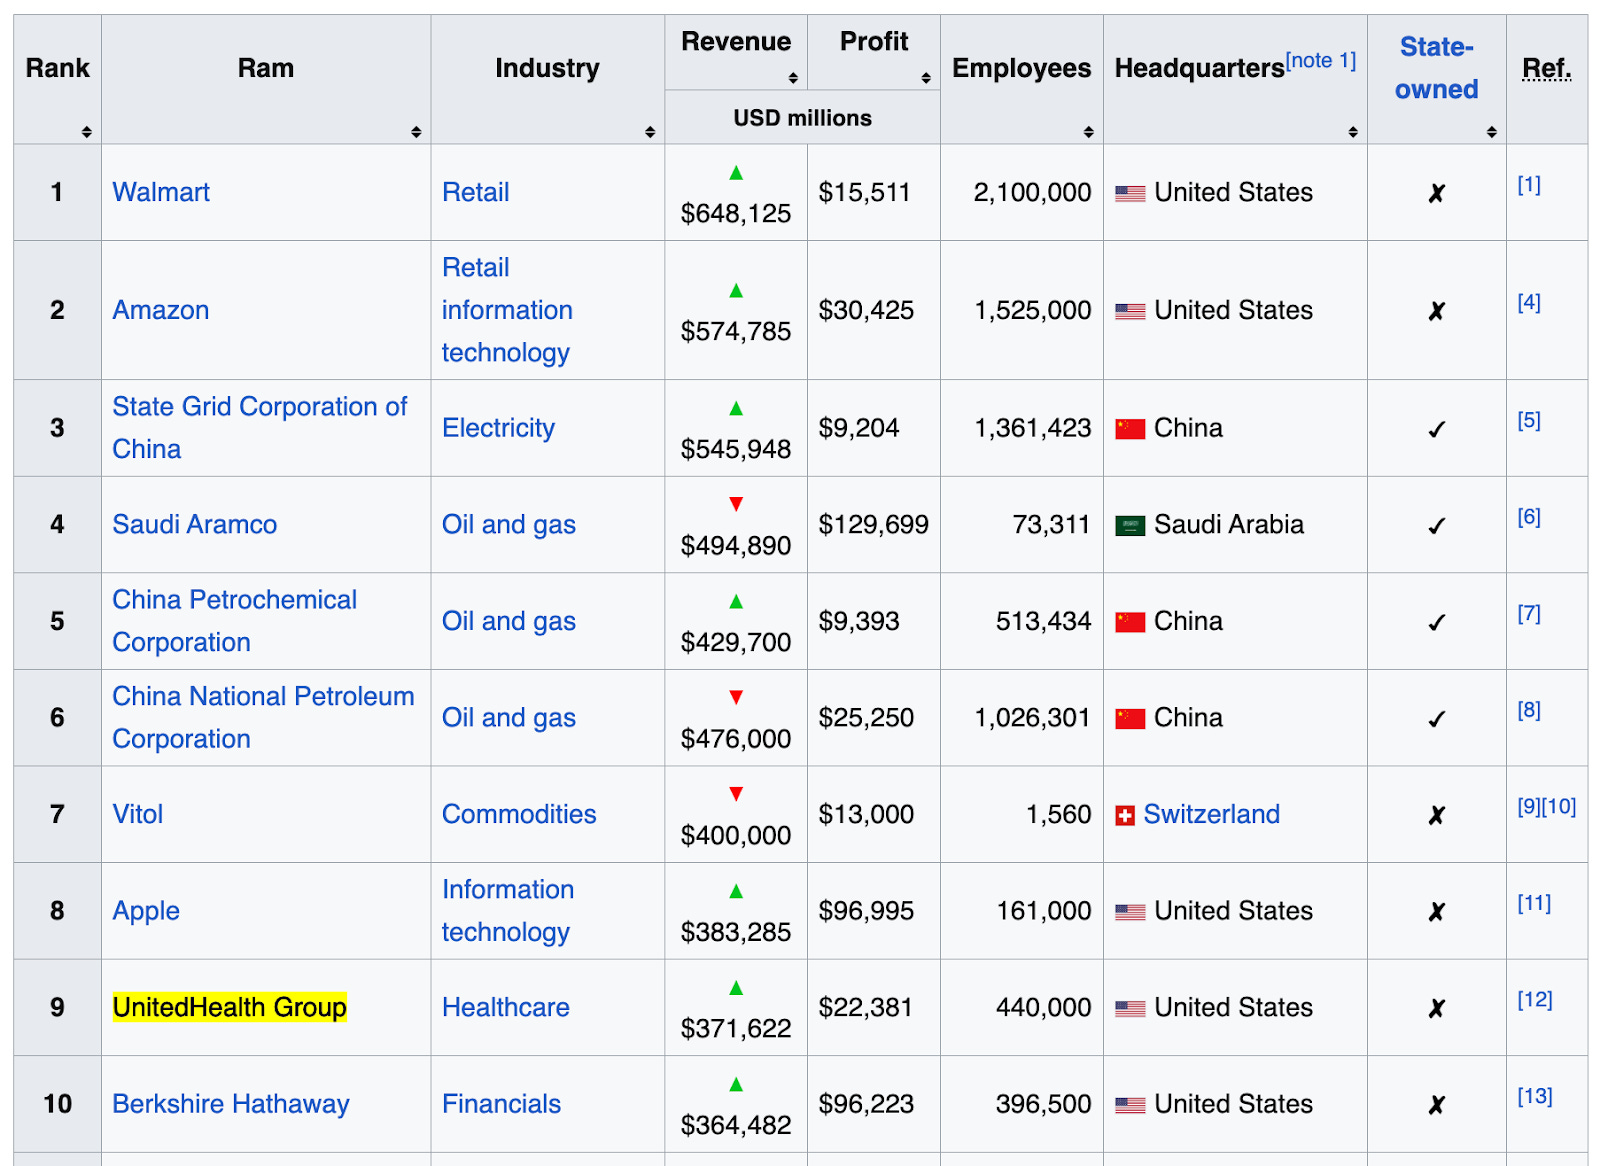Image resolution: width=1600 pixels, height=1166 pixels.
Task: Open State Grid Corporation of China link
Action: click(260, 428)
